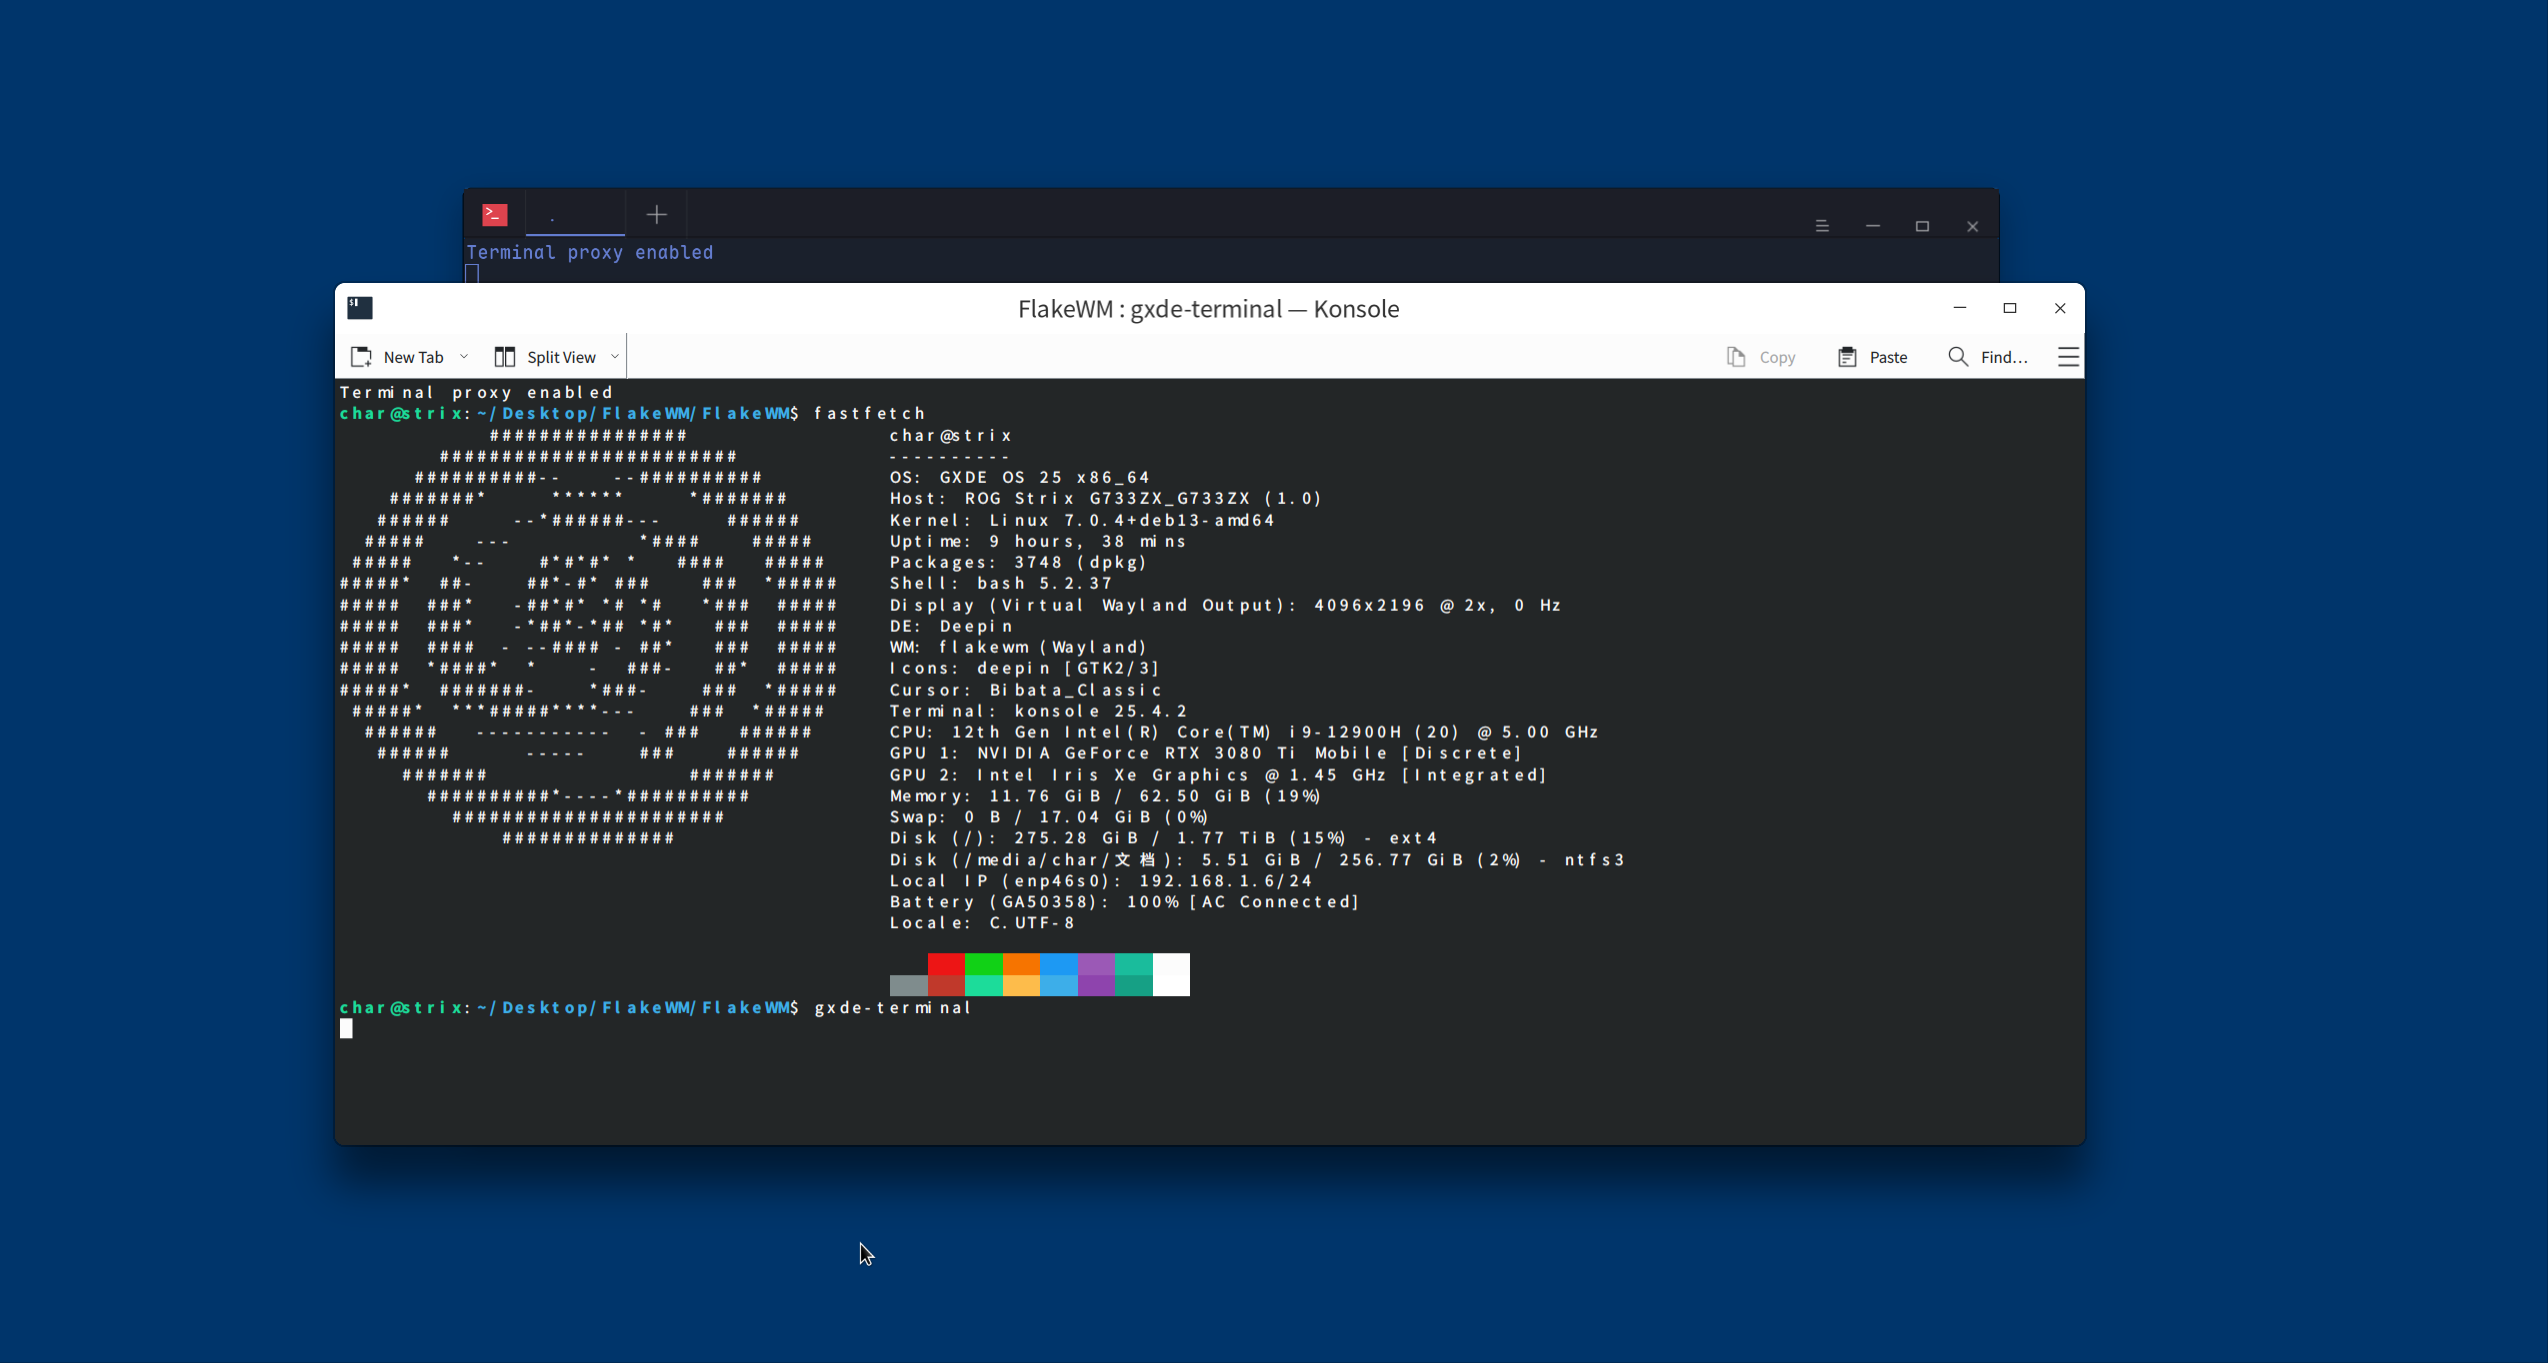Click the Split View icon
The width and height of the screenshot is (2548, 1363).
pyautogui.click(x=505, y=357)
